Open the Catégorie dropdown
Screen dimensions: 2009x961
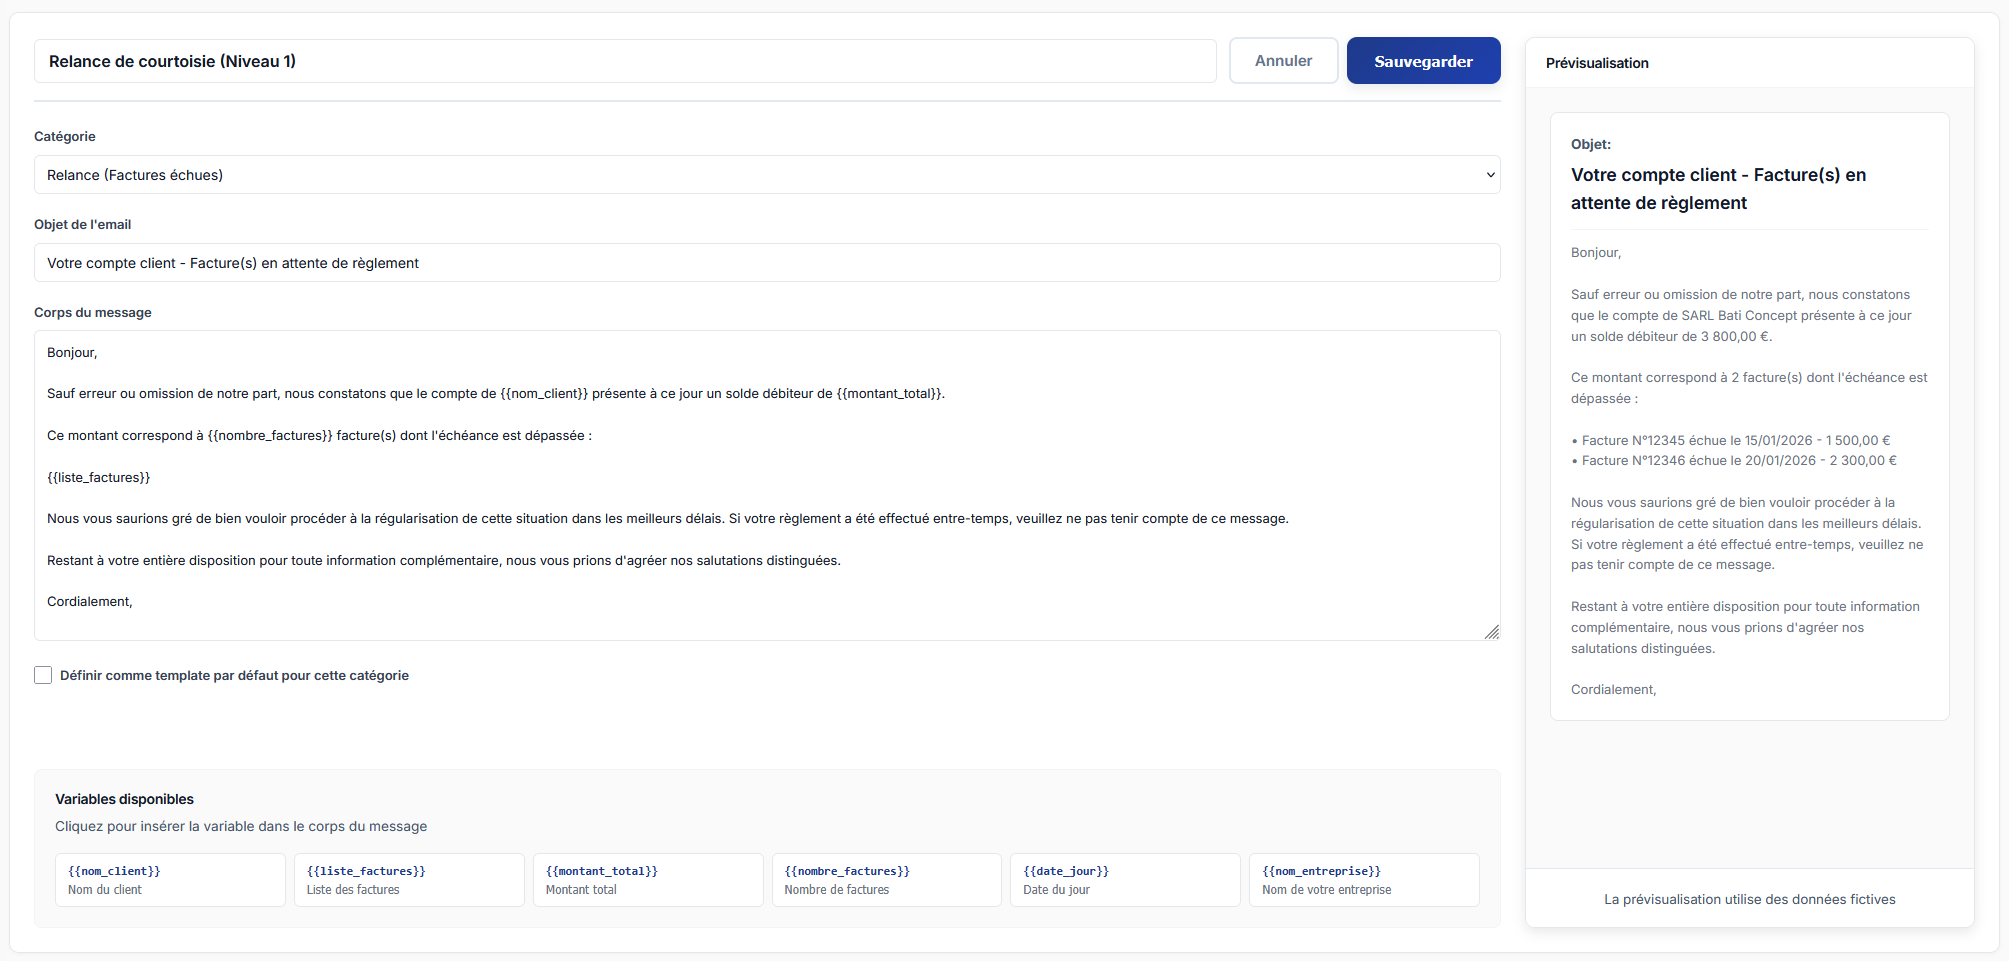coord(767,175)
